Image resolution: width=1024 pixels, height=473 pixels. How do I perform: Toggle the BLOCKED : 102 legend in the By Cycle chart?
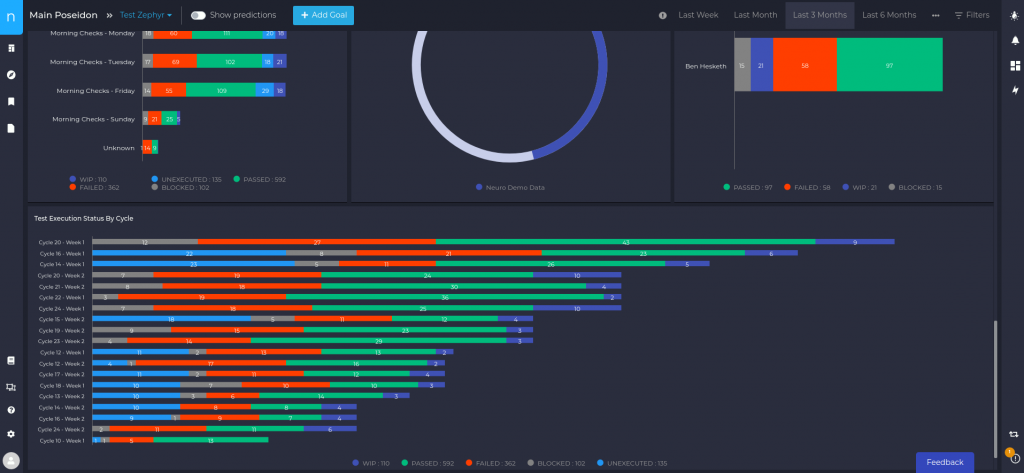coord(554,463)
